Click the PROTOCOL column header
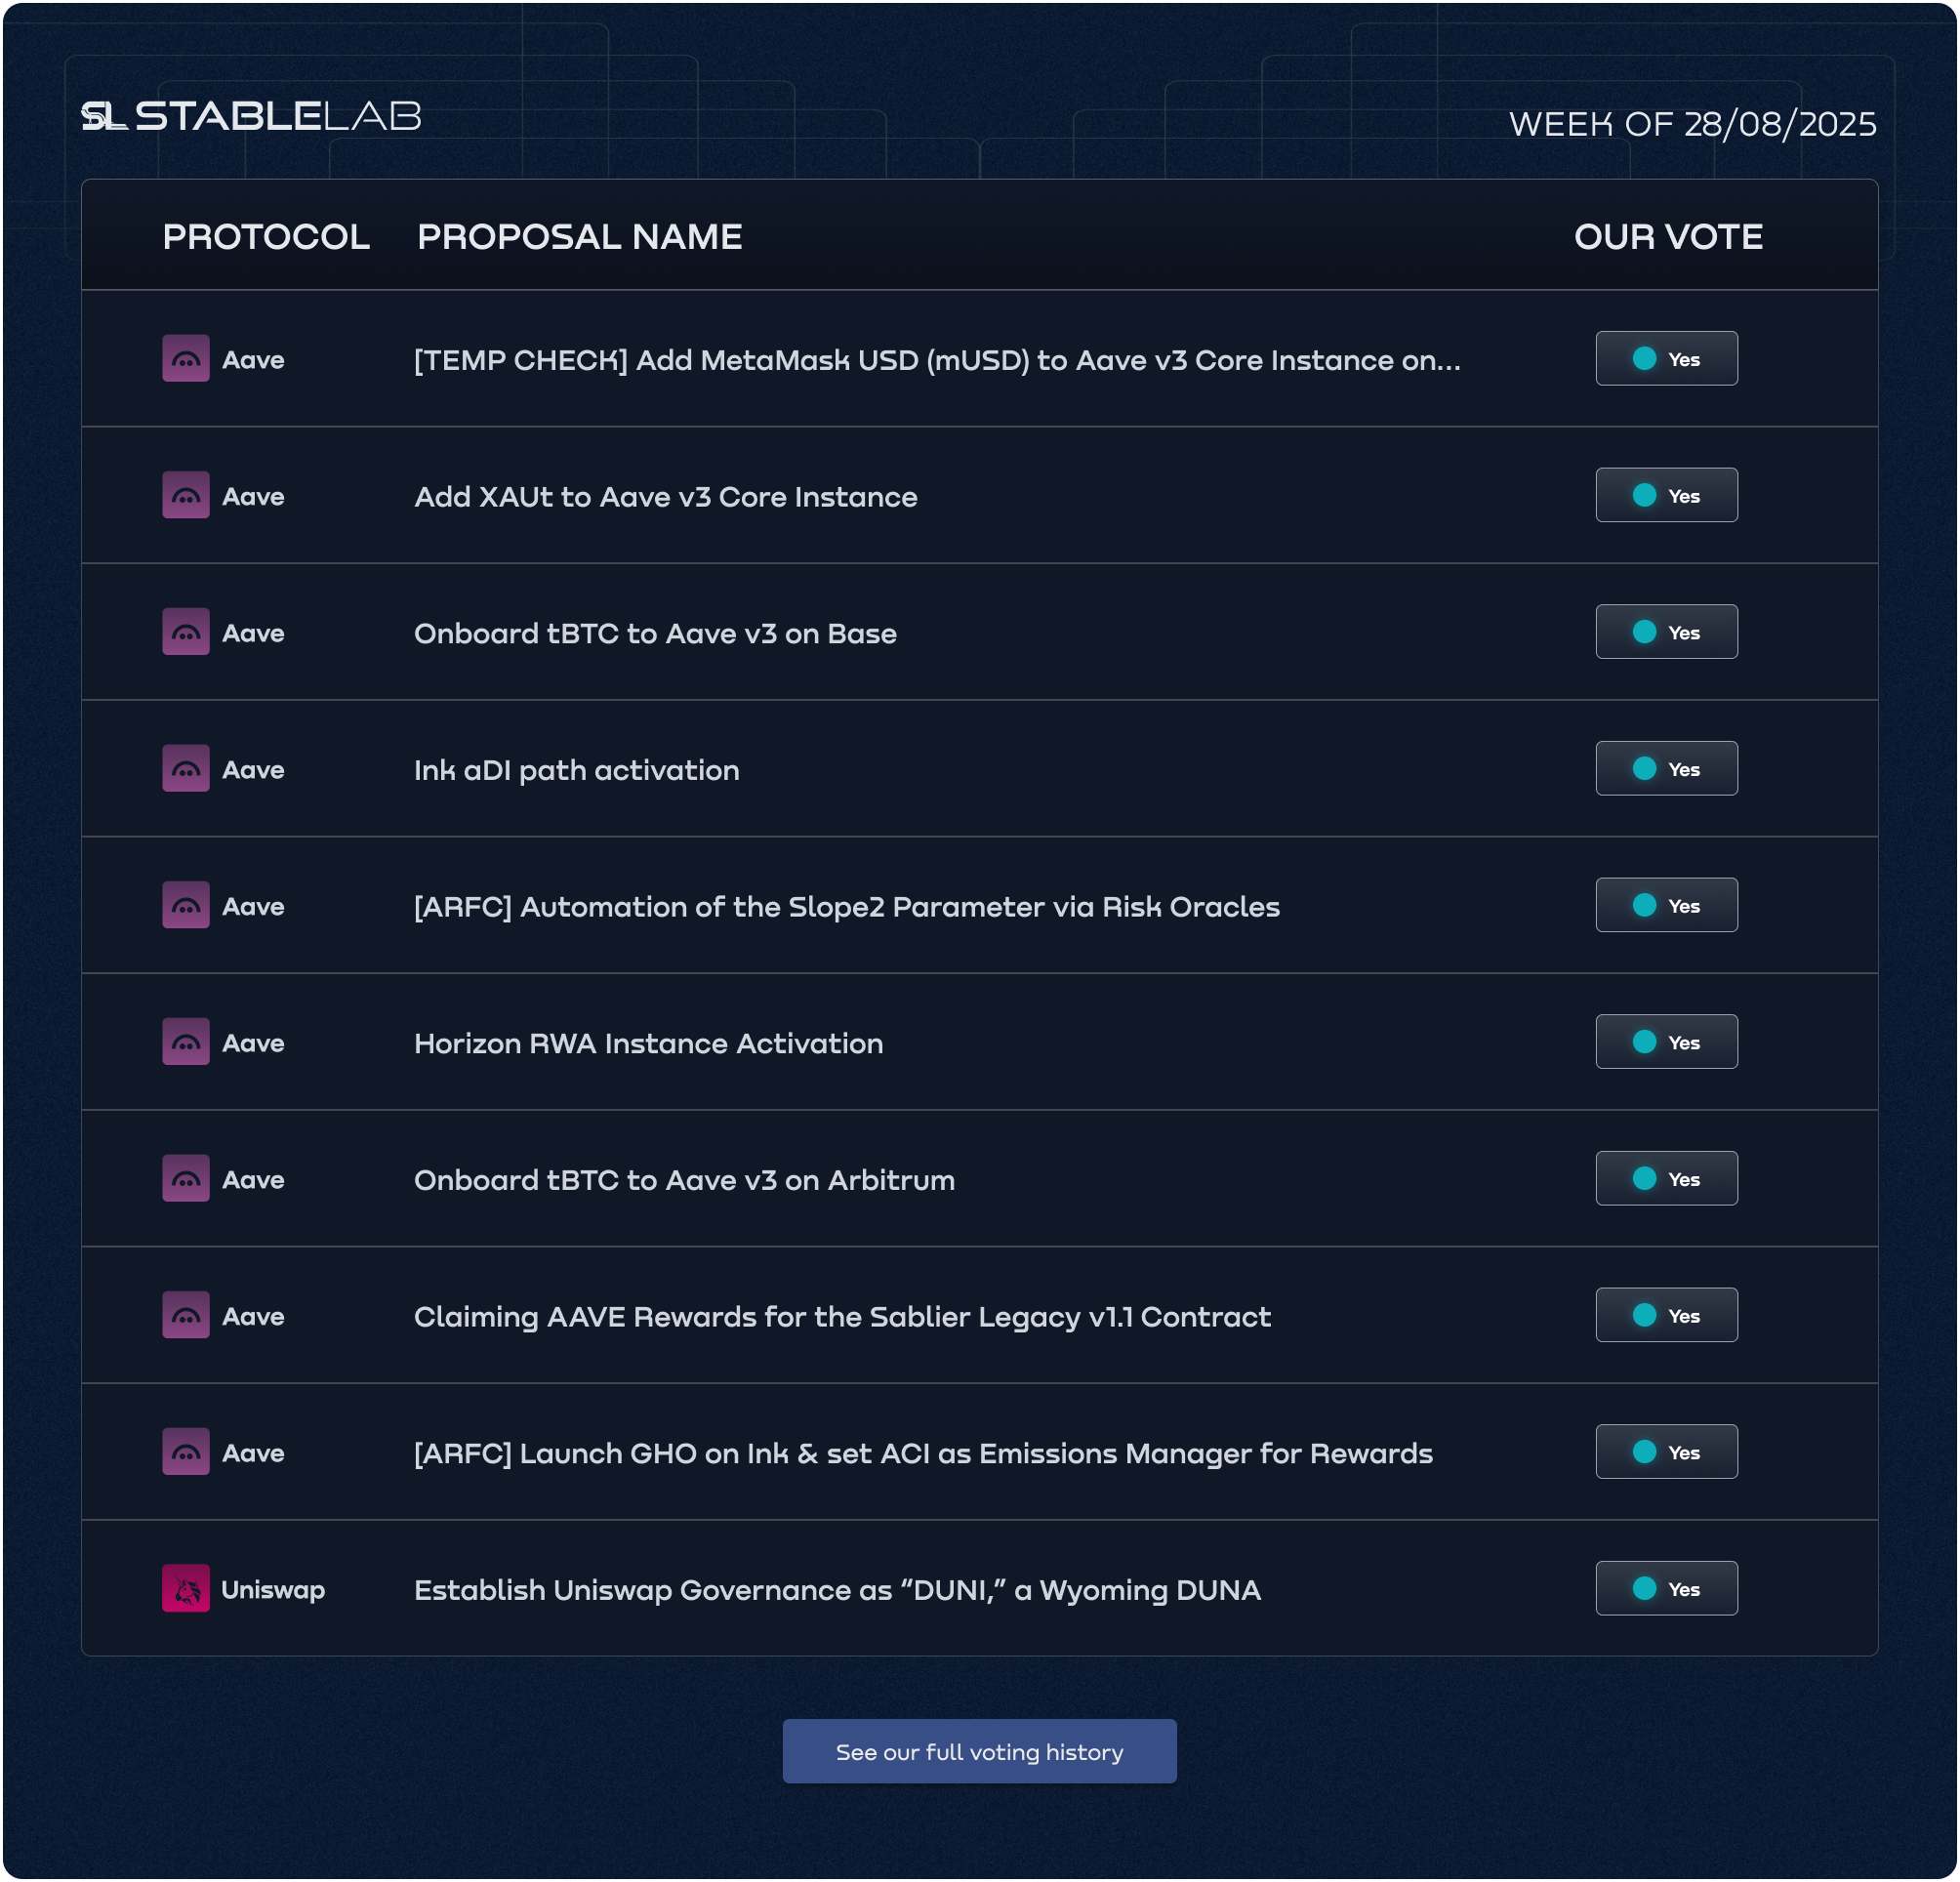Screen dimensions: 1960x1882 pos(266,237)
